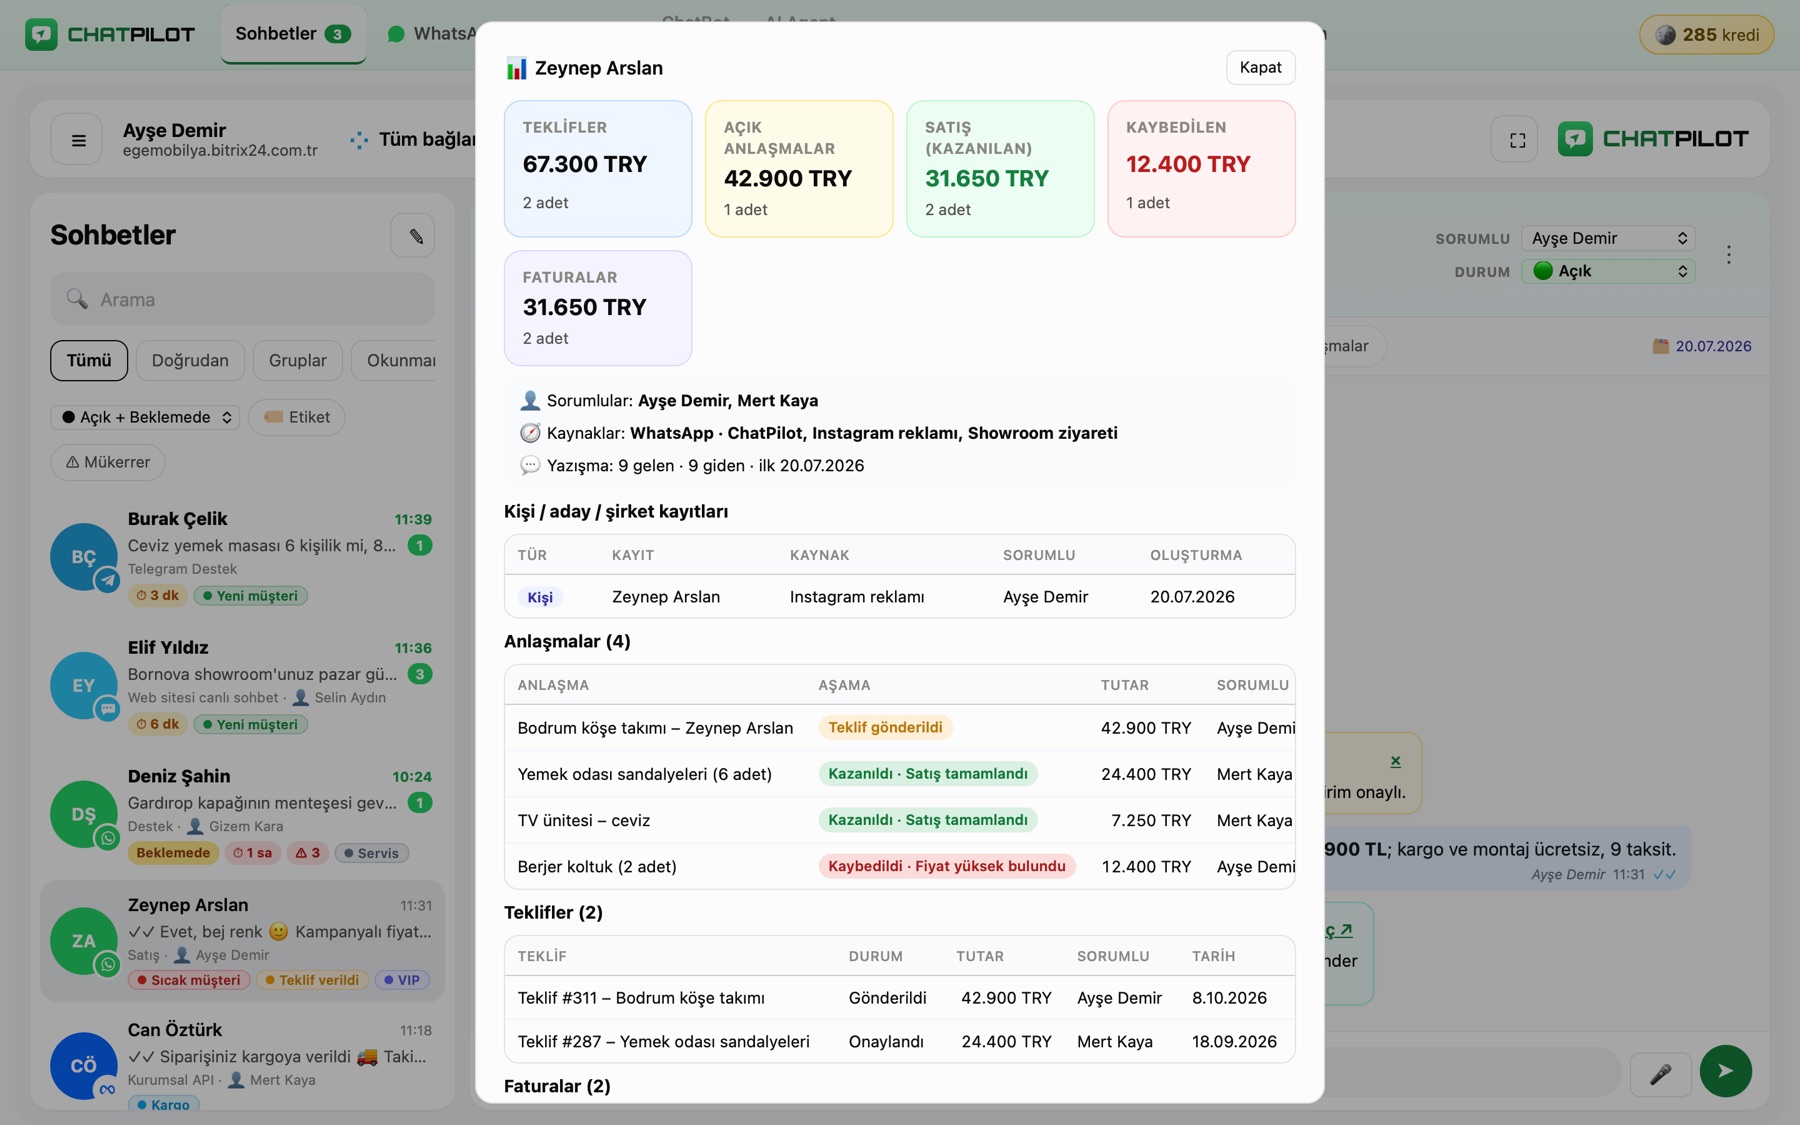The height and width of the screenshot is (1125, 1800).
Task: Open the Sohbetler top navigation tab
Action: click(293, 34)
